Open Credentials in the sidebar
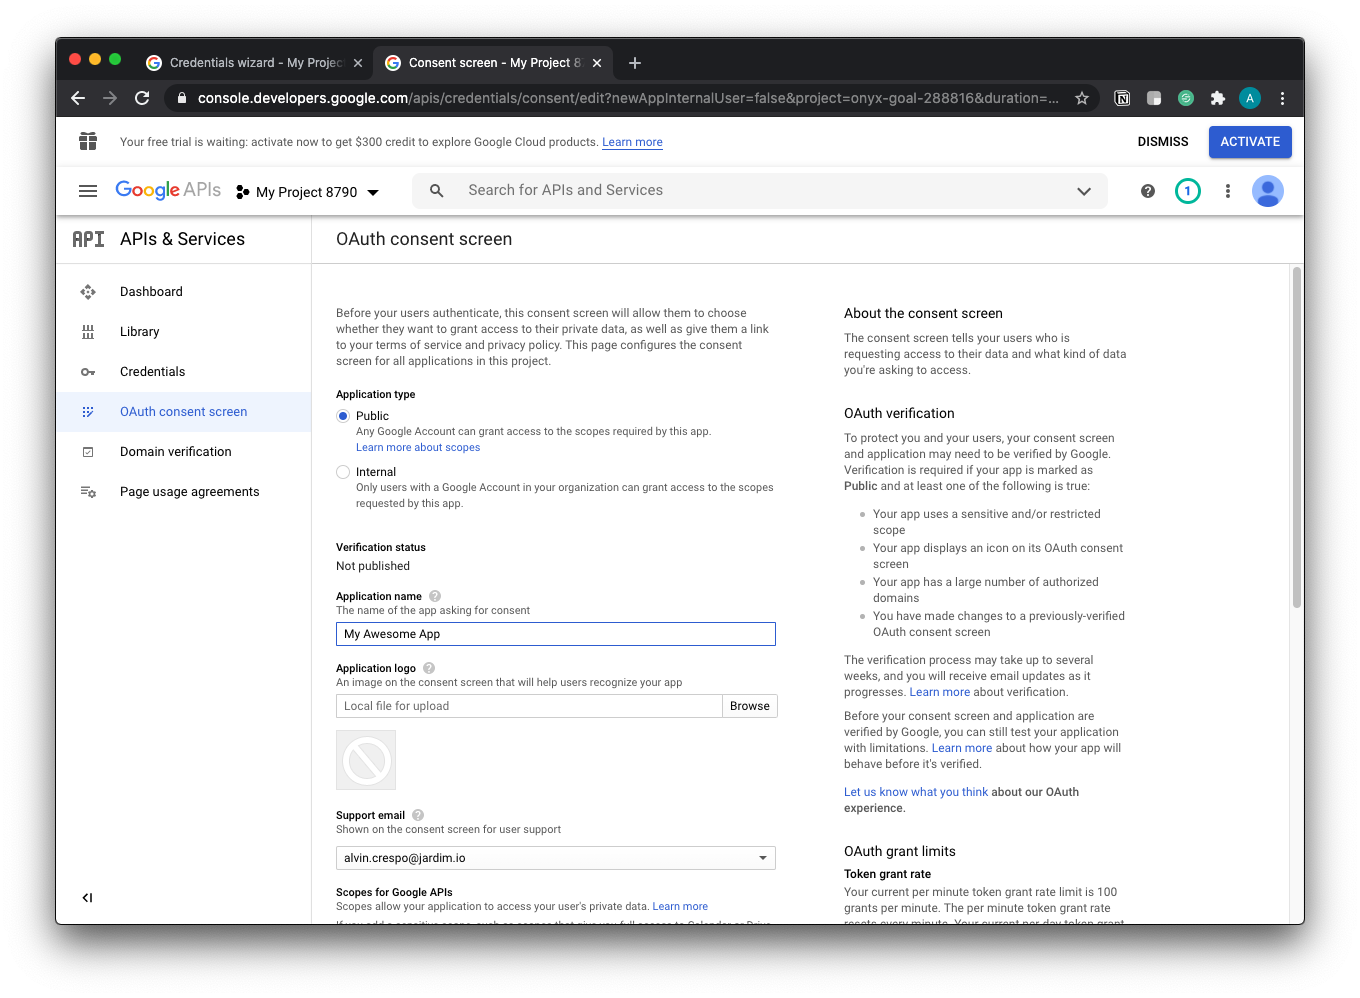The image size is (1360, 998). pos(152,372)
